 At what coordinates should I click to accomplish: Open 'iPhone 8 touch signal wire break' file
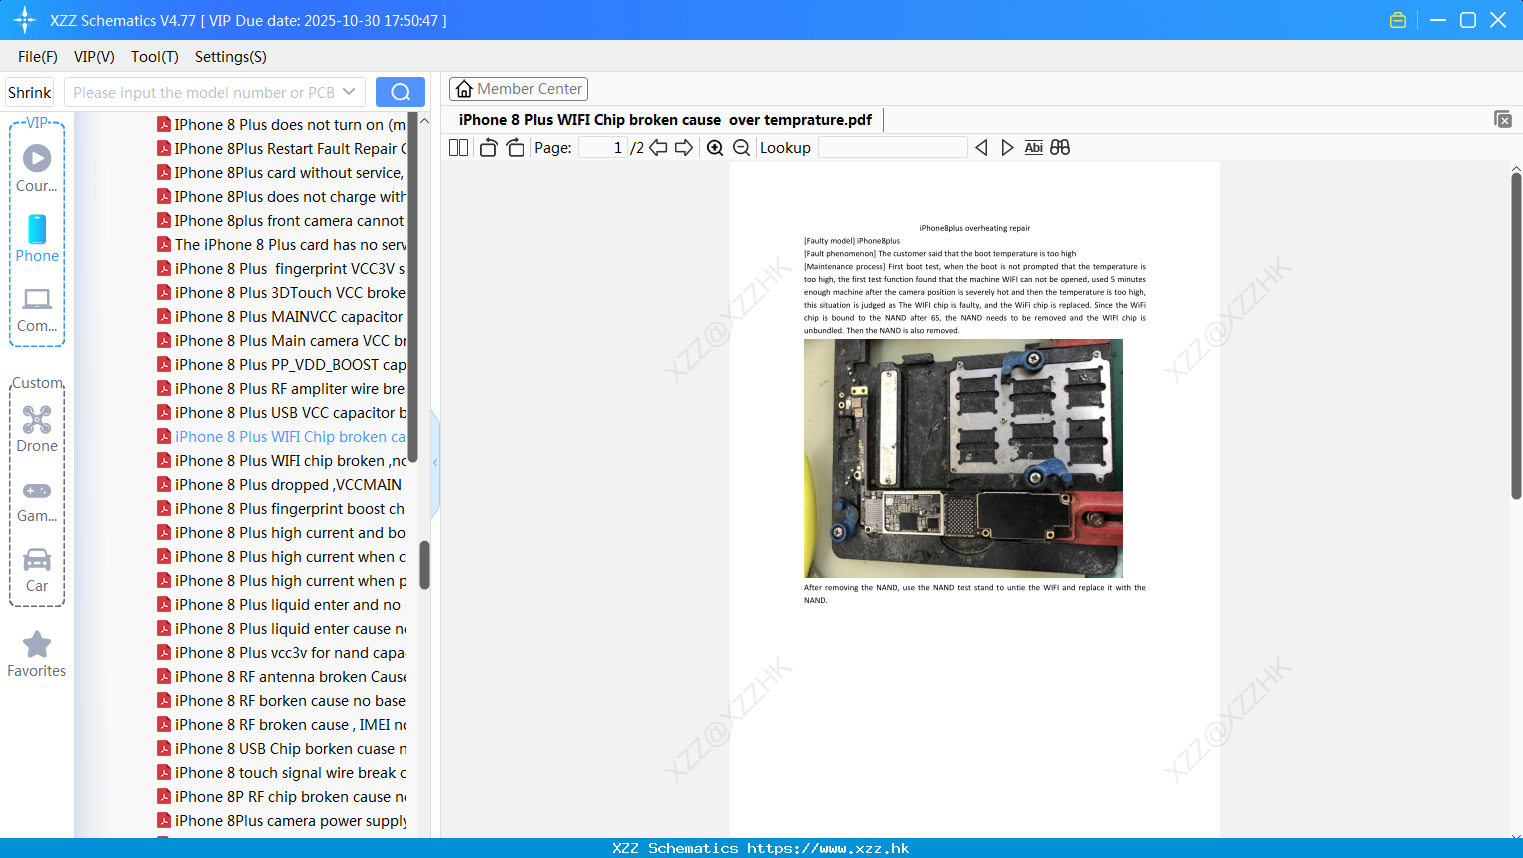click(282, 773)
